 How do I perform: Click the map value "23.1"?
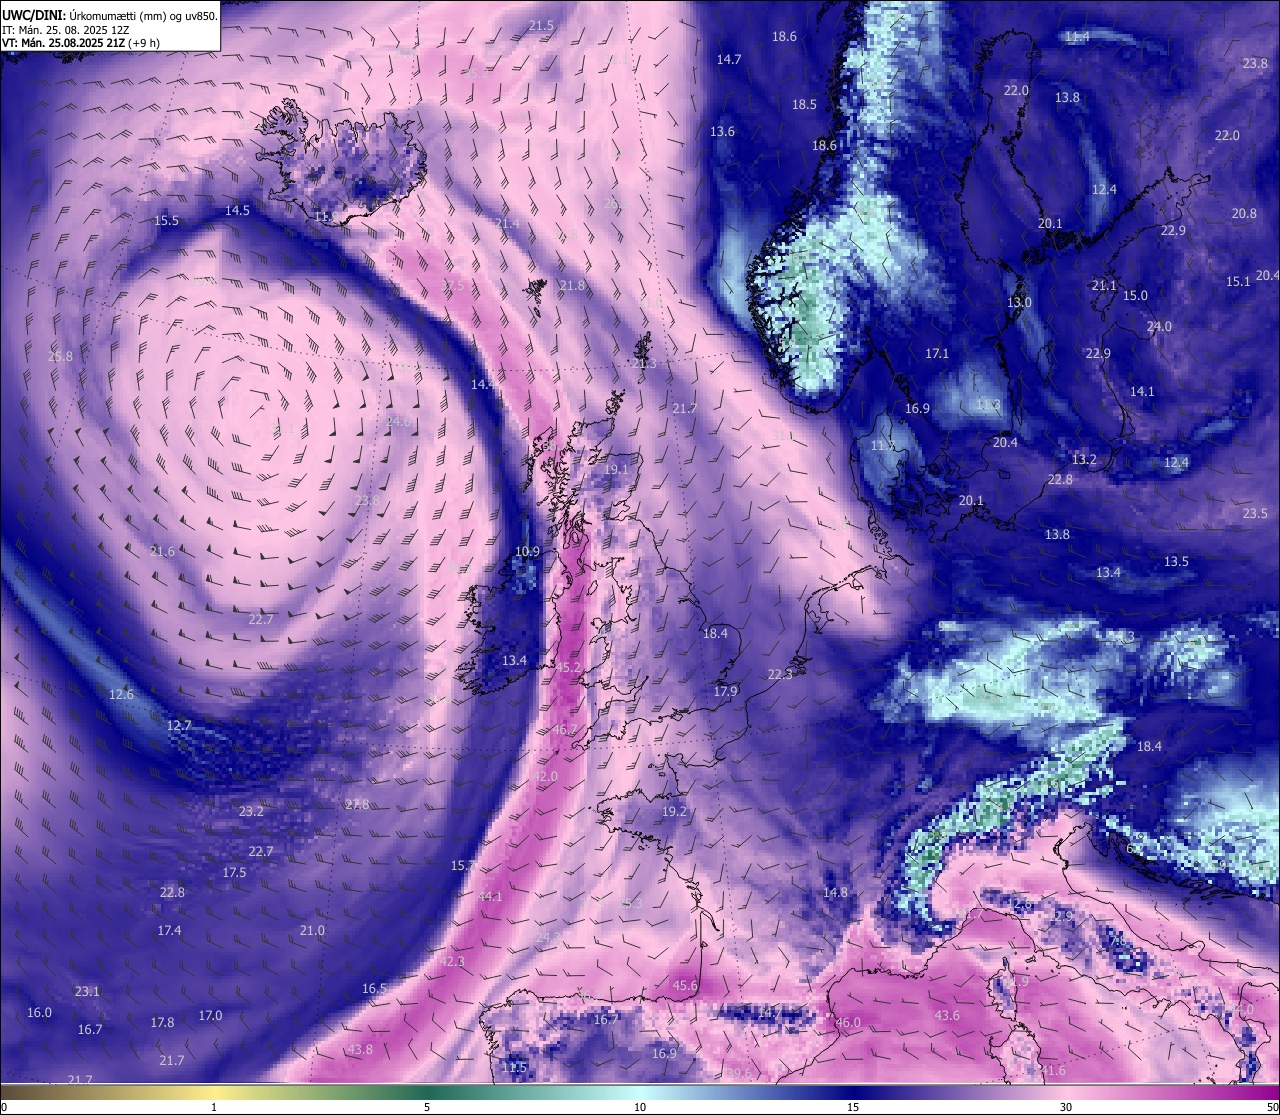(87, 991)
